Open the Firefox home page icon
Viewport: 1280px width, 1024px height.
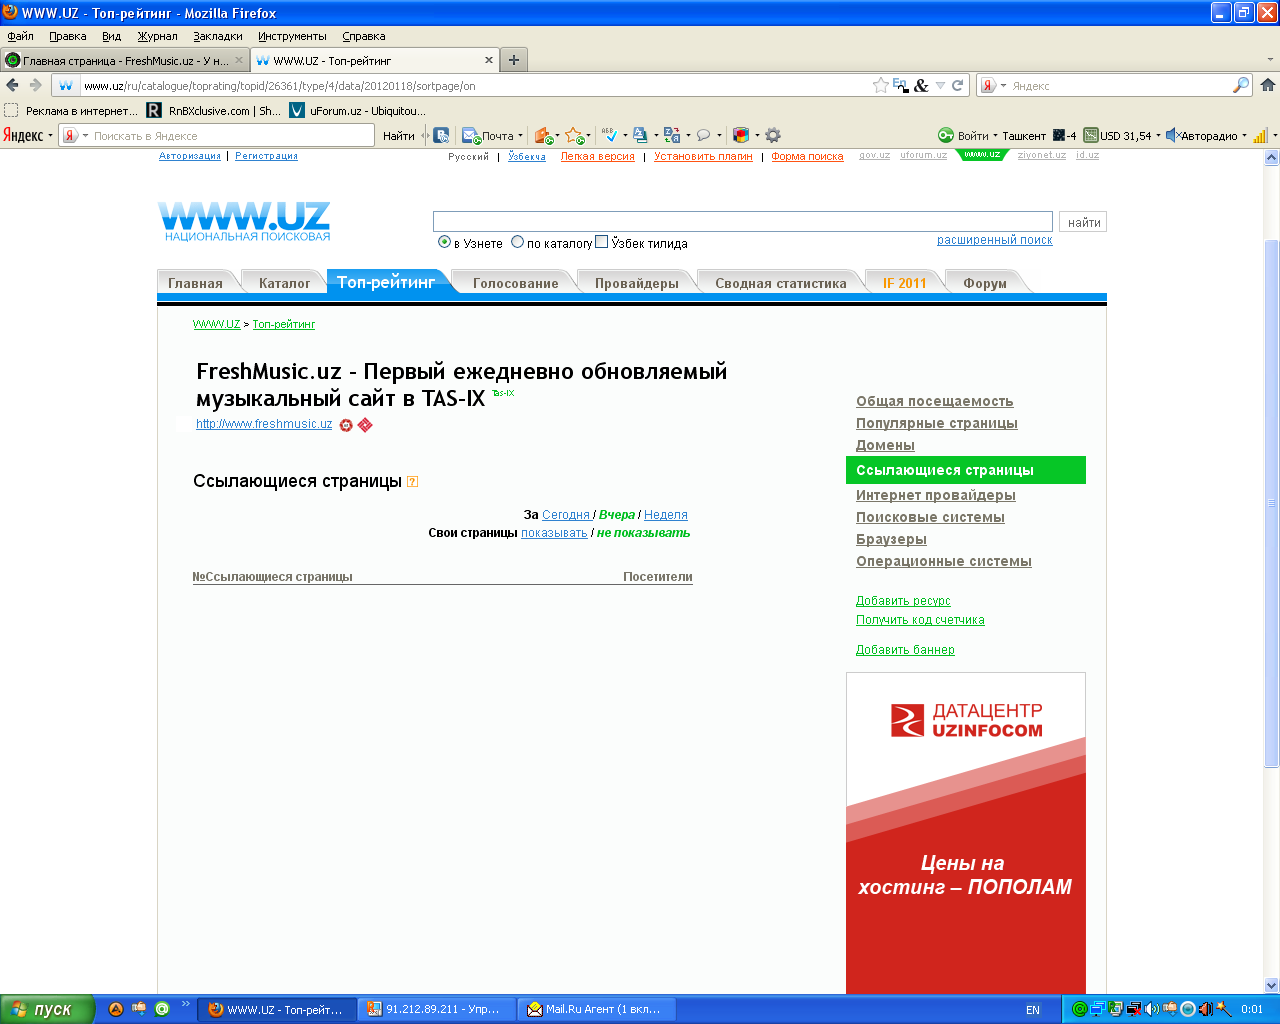pos(1267,86)
